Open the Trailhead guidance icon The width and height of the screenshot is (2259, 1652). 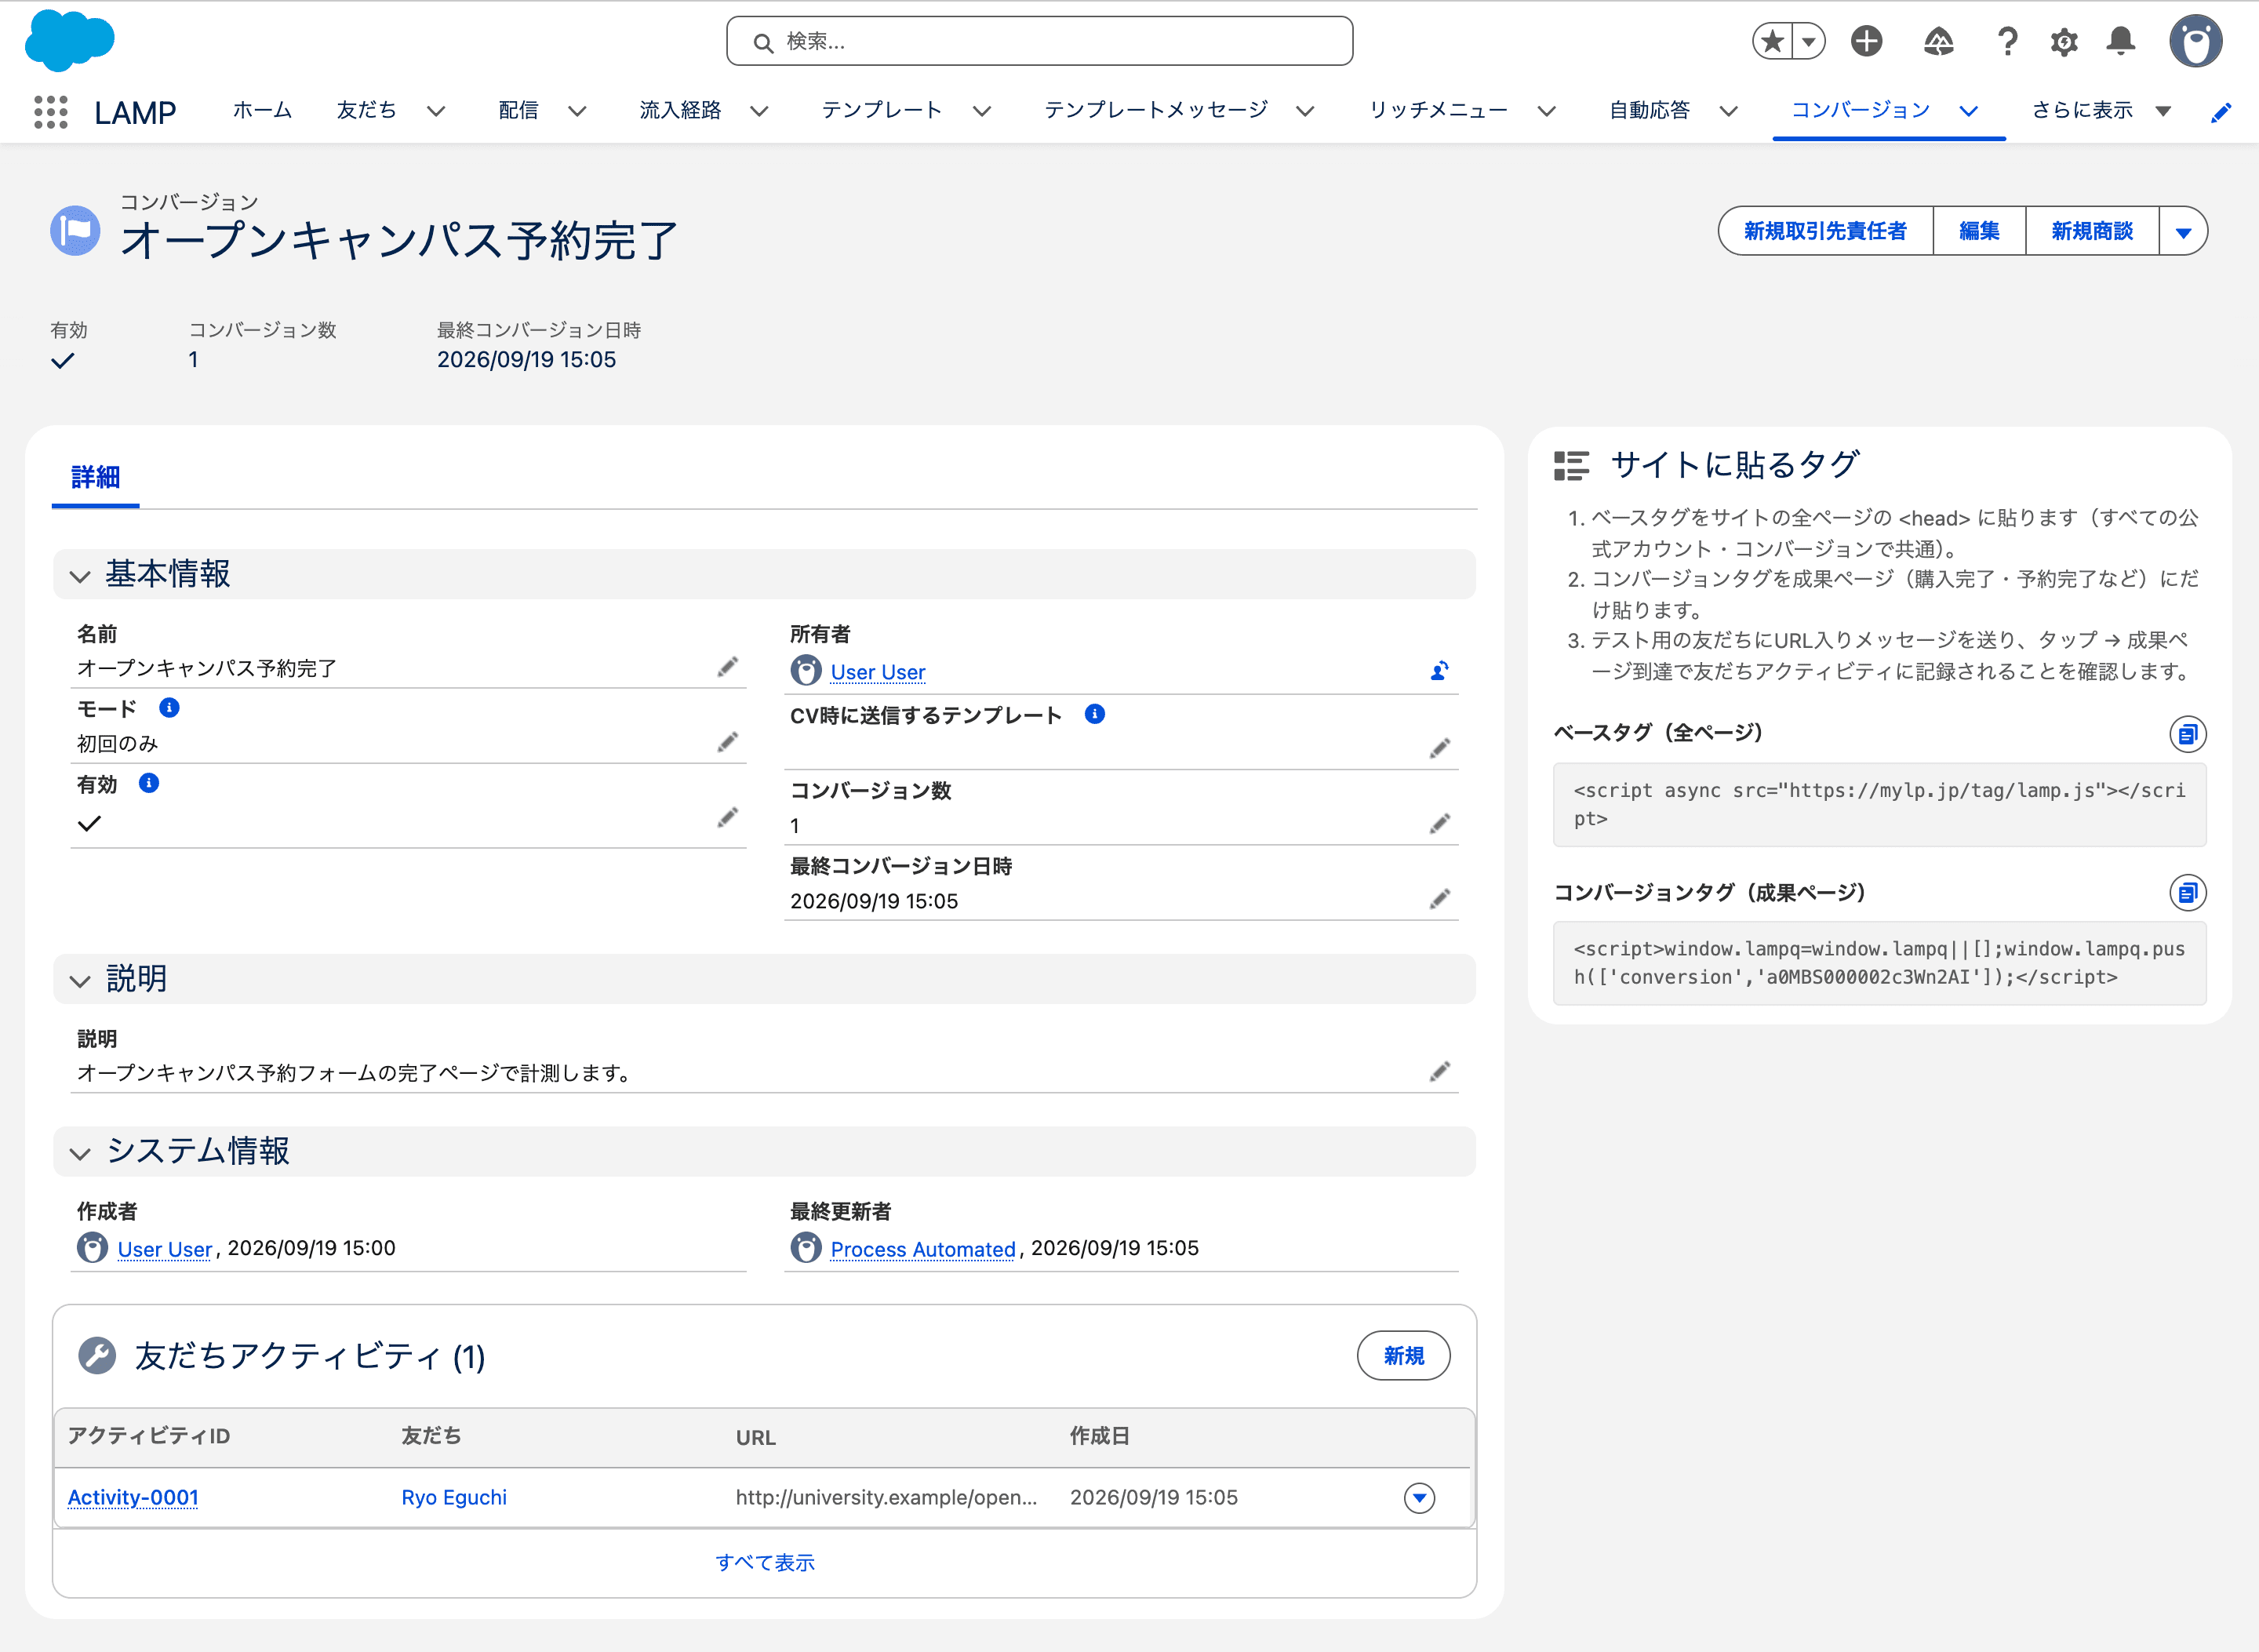click(1938, 41)
